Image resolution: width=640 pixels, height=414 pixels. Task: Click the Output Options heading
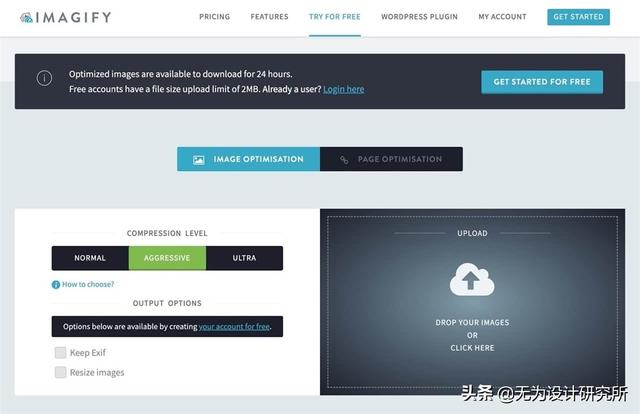(x=167, y=303)
